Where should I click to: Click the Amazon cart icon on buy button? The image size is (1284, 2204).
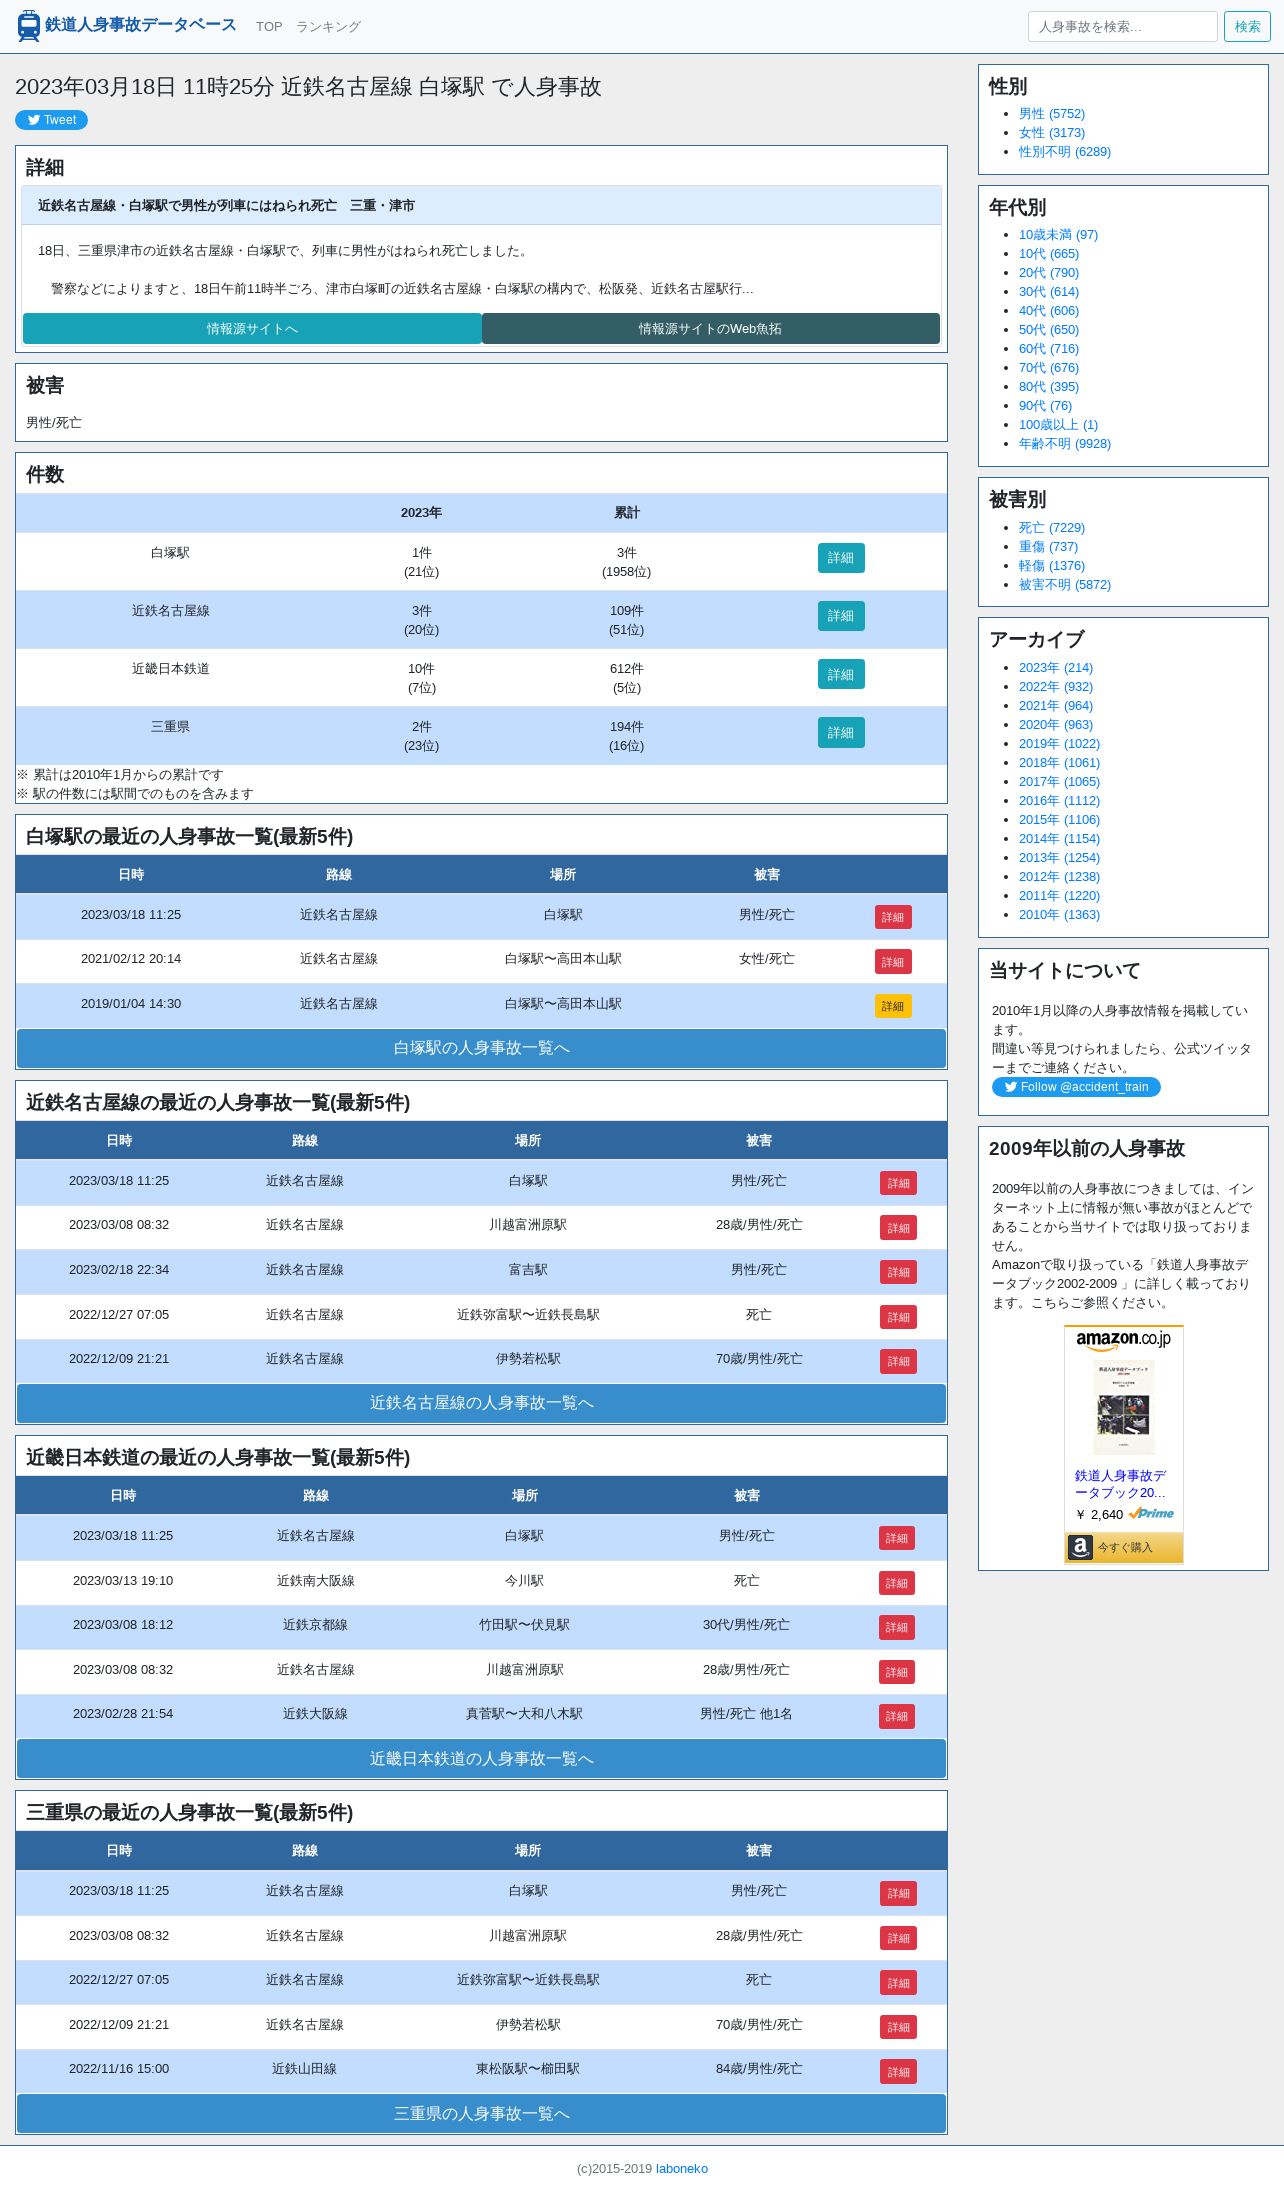click(x=1080, y=1547)
